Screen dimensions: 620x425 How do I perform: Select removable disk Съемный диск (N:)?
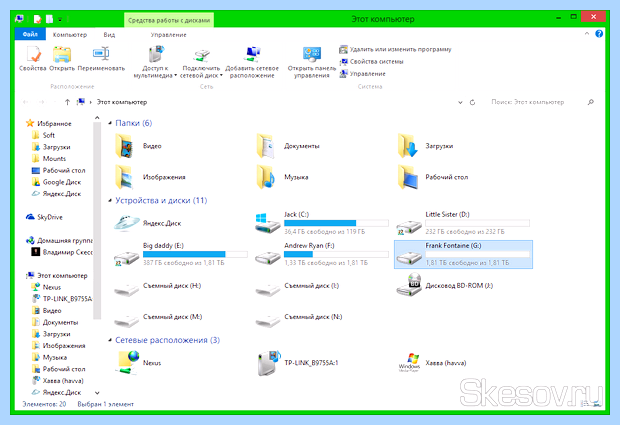pyautogui.click(x=299, y=319)
